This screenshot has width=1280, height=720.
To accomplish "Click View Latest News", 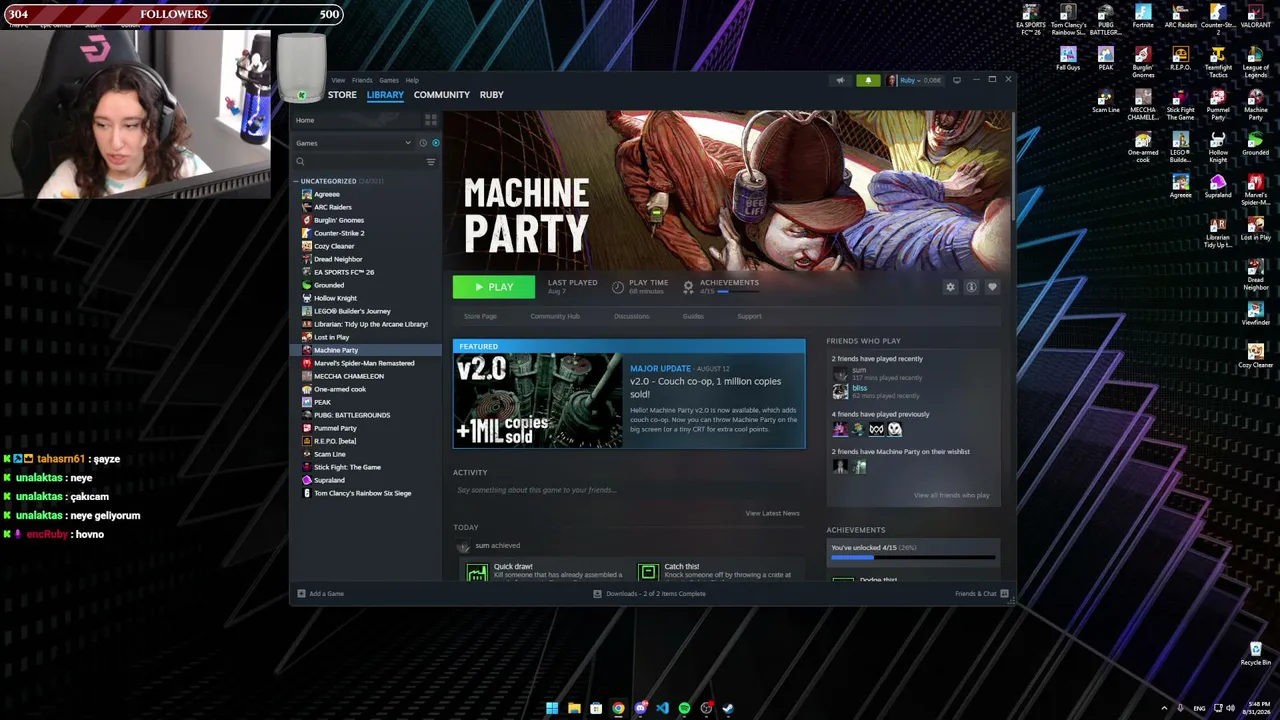I will (x=772, y=513).
